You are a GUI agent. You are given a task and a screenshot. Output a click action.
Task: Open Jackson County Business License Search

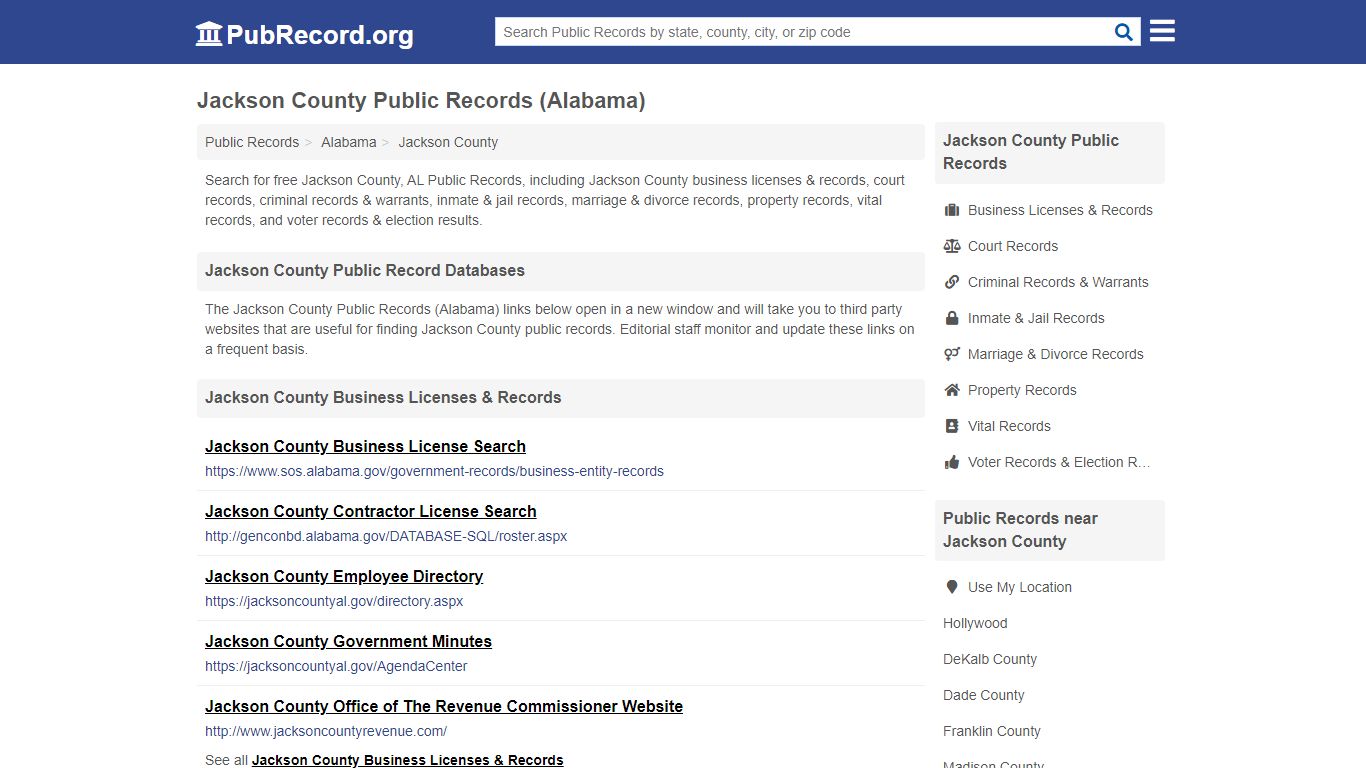point(365,446)
